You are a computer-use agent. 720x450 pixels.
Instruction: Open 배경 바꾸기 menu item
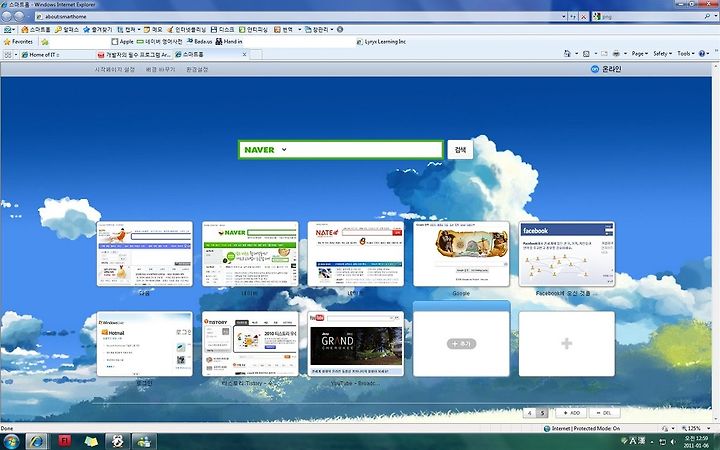(x=160, y=69)
